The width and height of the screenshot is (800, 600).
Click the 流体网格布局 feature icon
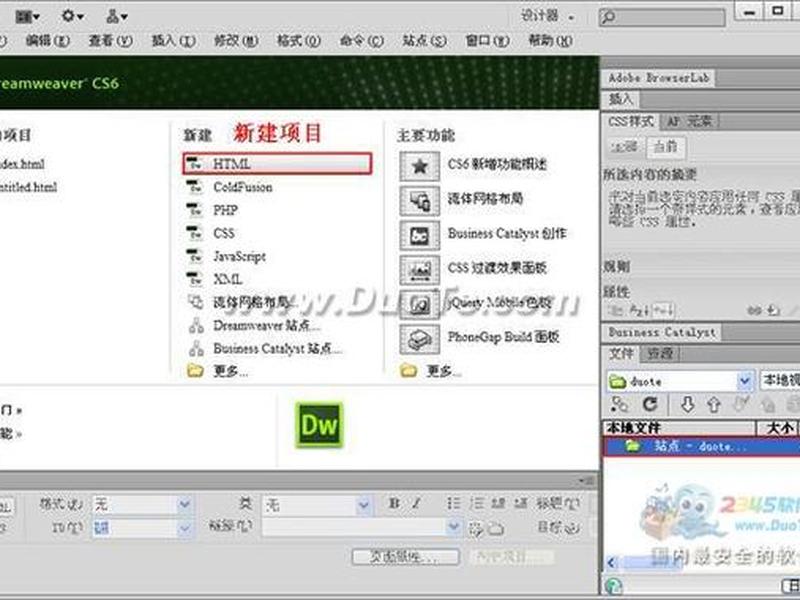(x=419, y=200)
